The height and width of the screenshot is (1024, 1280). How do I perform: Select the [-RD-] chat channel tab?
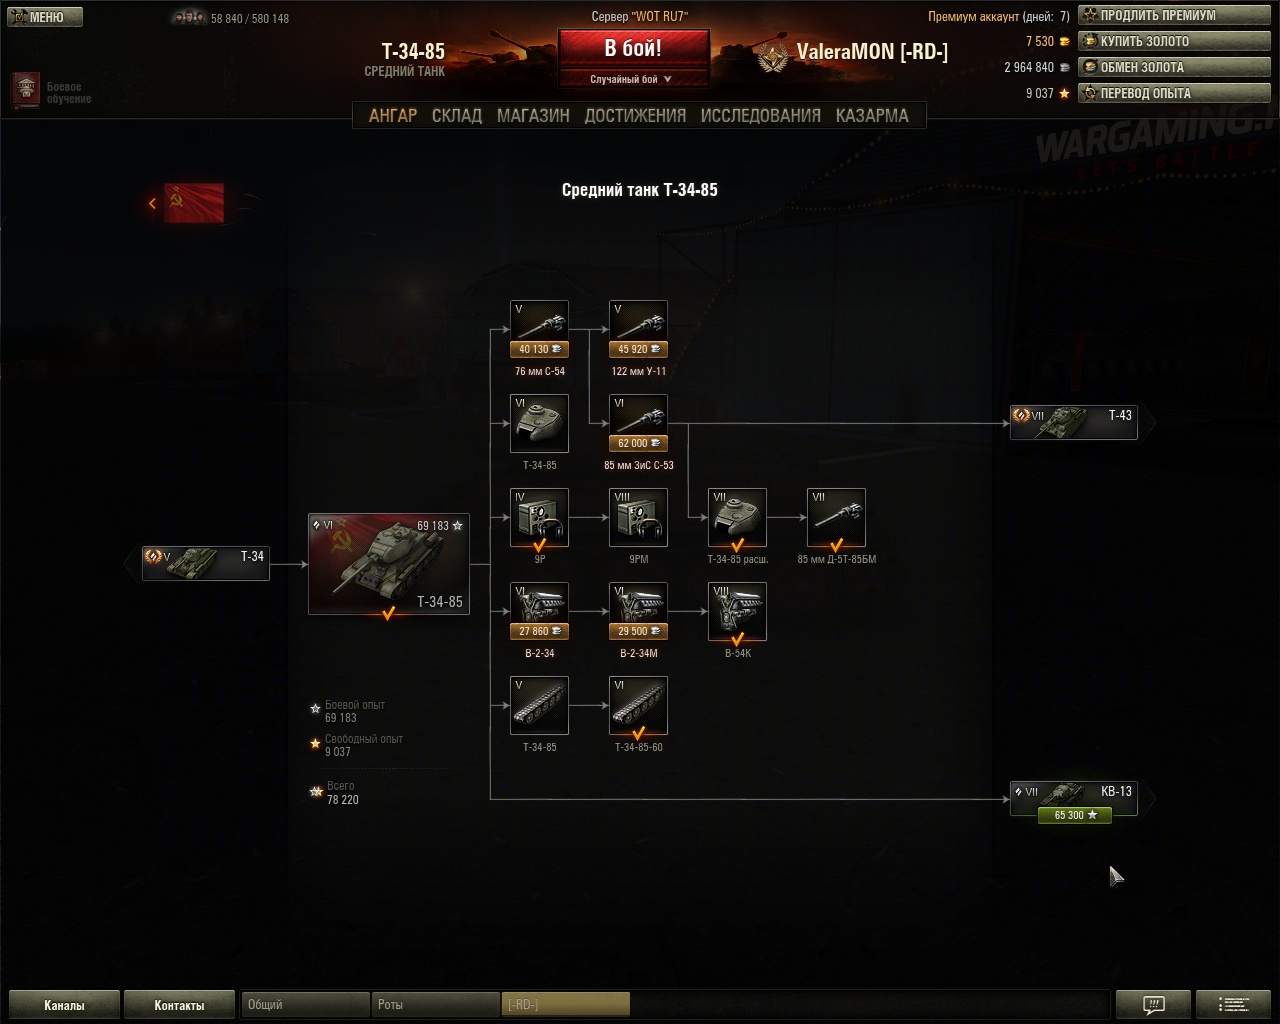[x=566, y=1004]
